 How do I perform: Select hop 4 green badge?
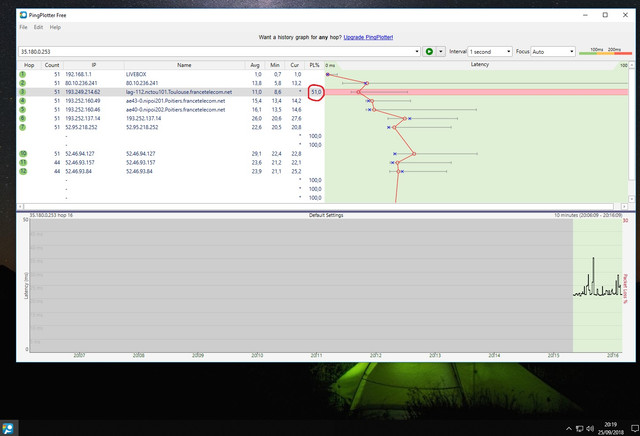22,100
